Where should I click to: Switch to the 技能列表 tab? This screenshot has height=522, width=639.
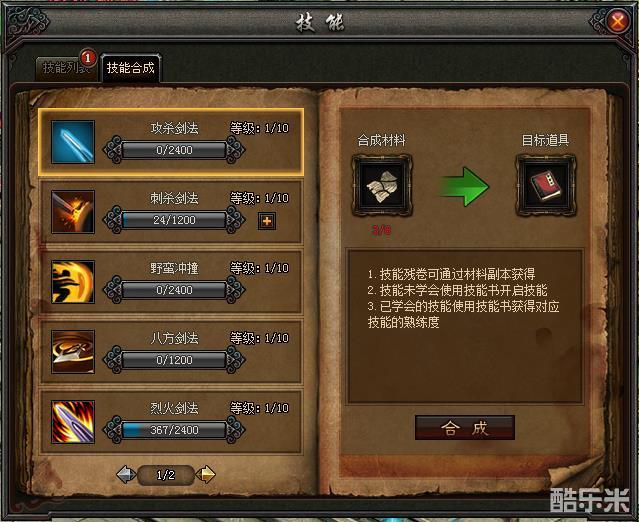pos(66,68)
